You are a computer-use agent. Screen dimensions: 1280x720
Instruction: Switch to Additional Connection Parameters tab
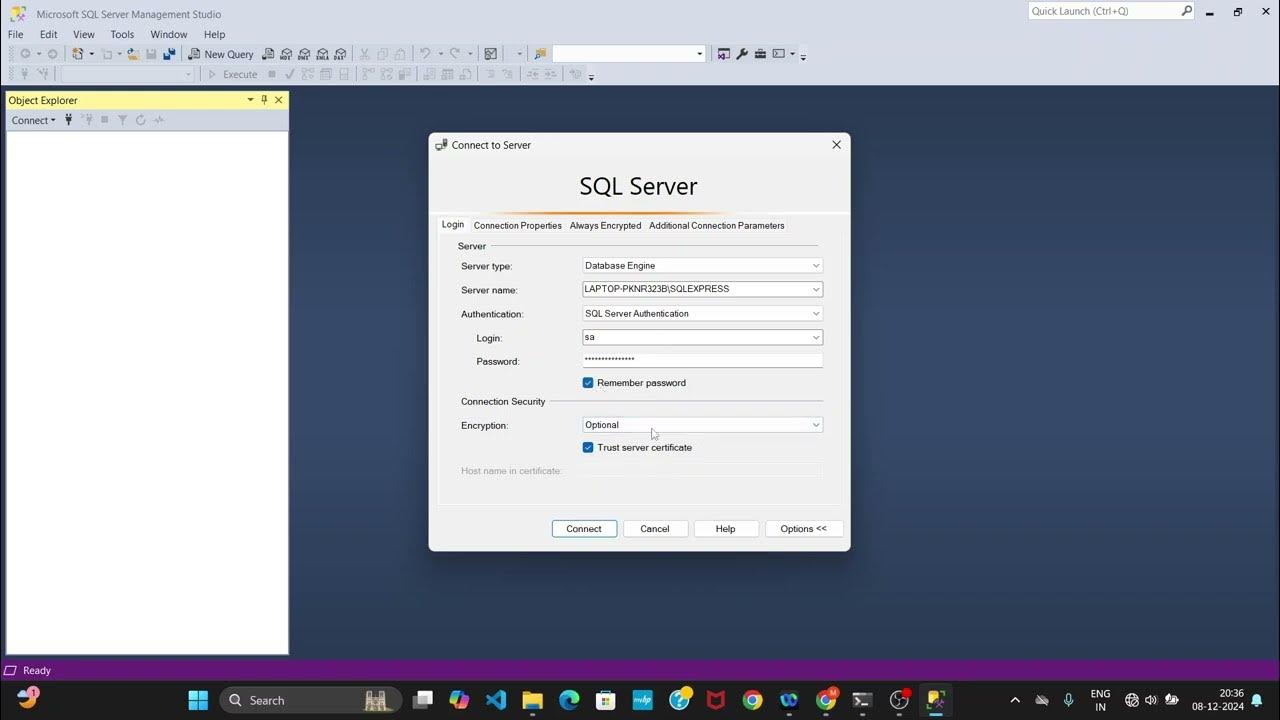pos(717,225)
